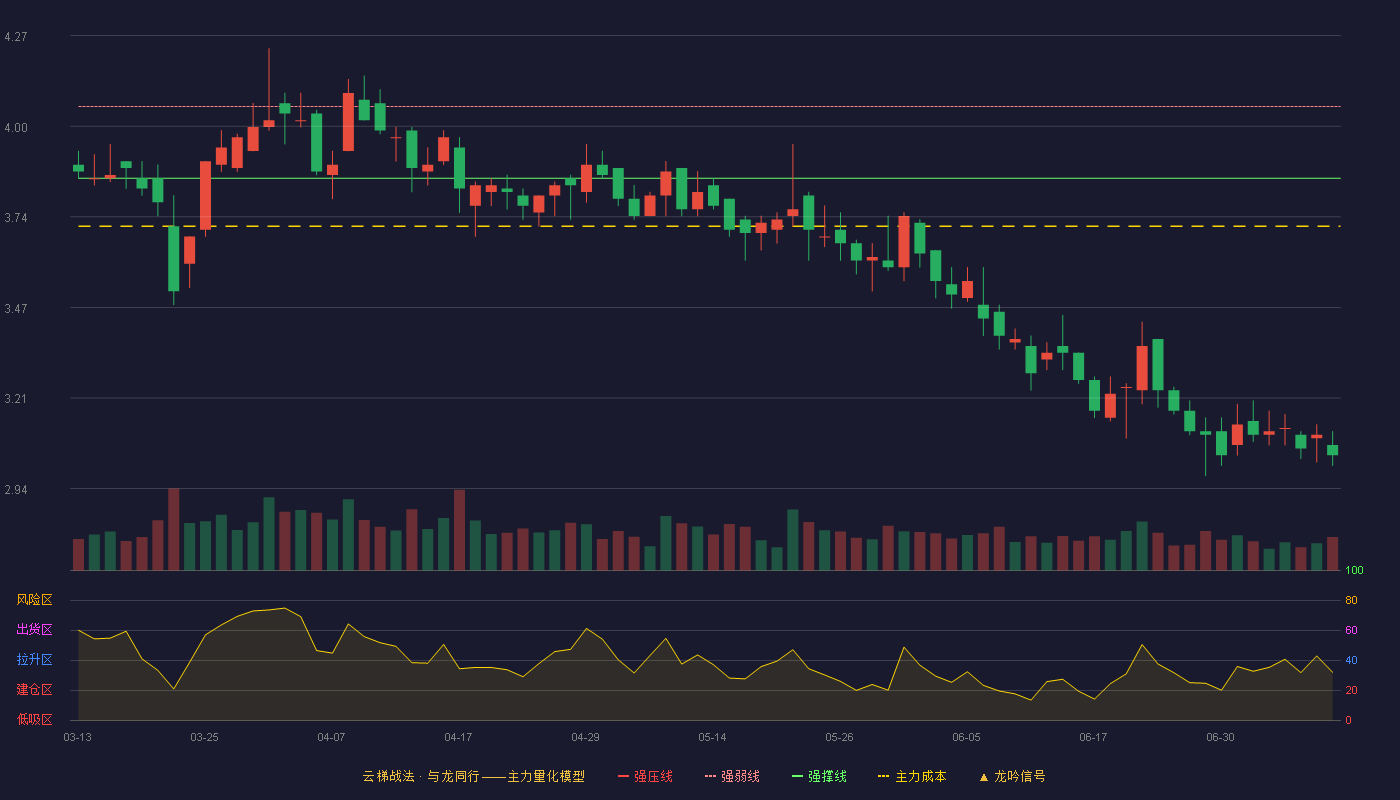
Task: Click the 4.00 price axis label
Action: 16,128
